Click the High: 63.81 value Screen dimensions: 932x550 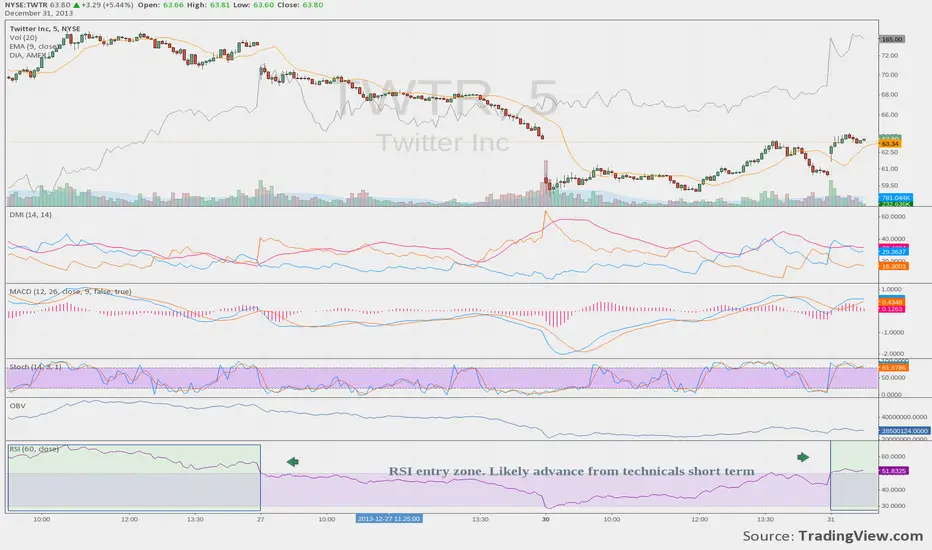[208, 5]
